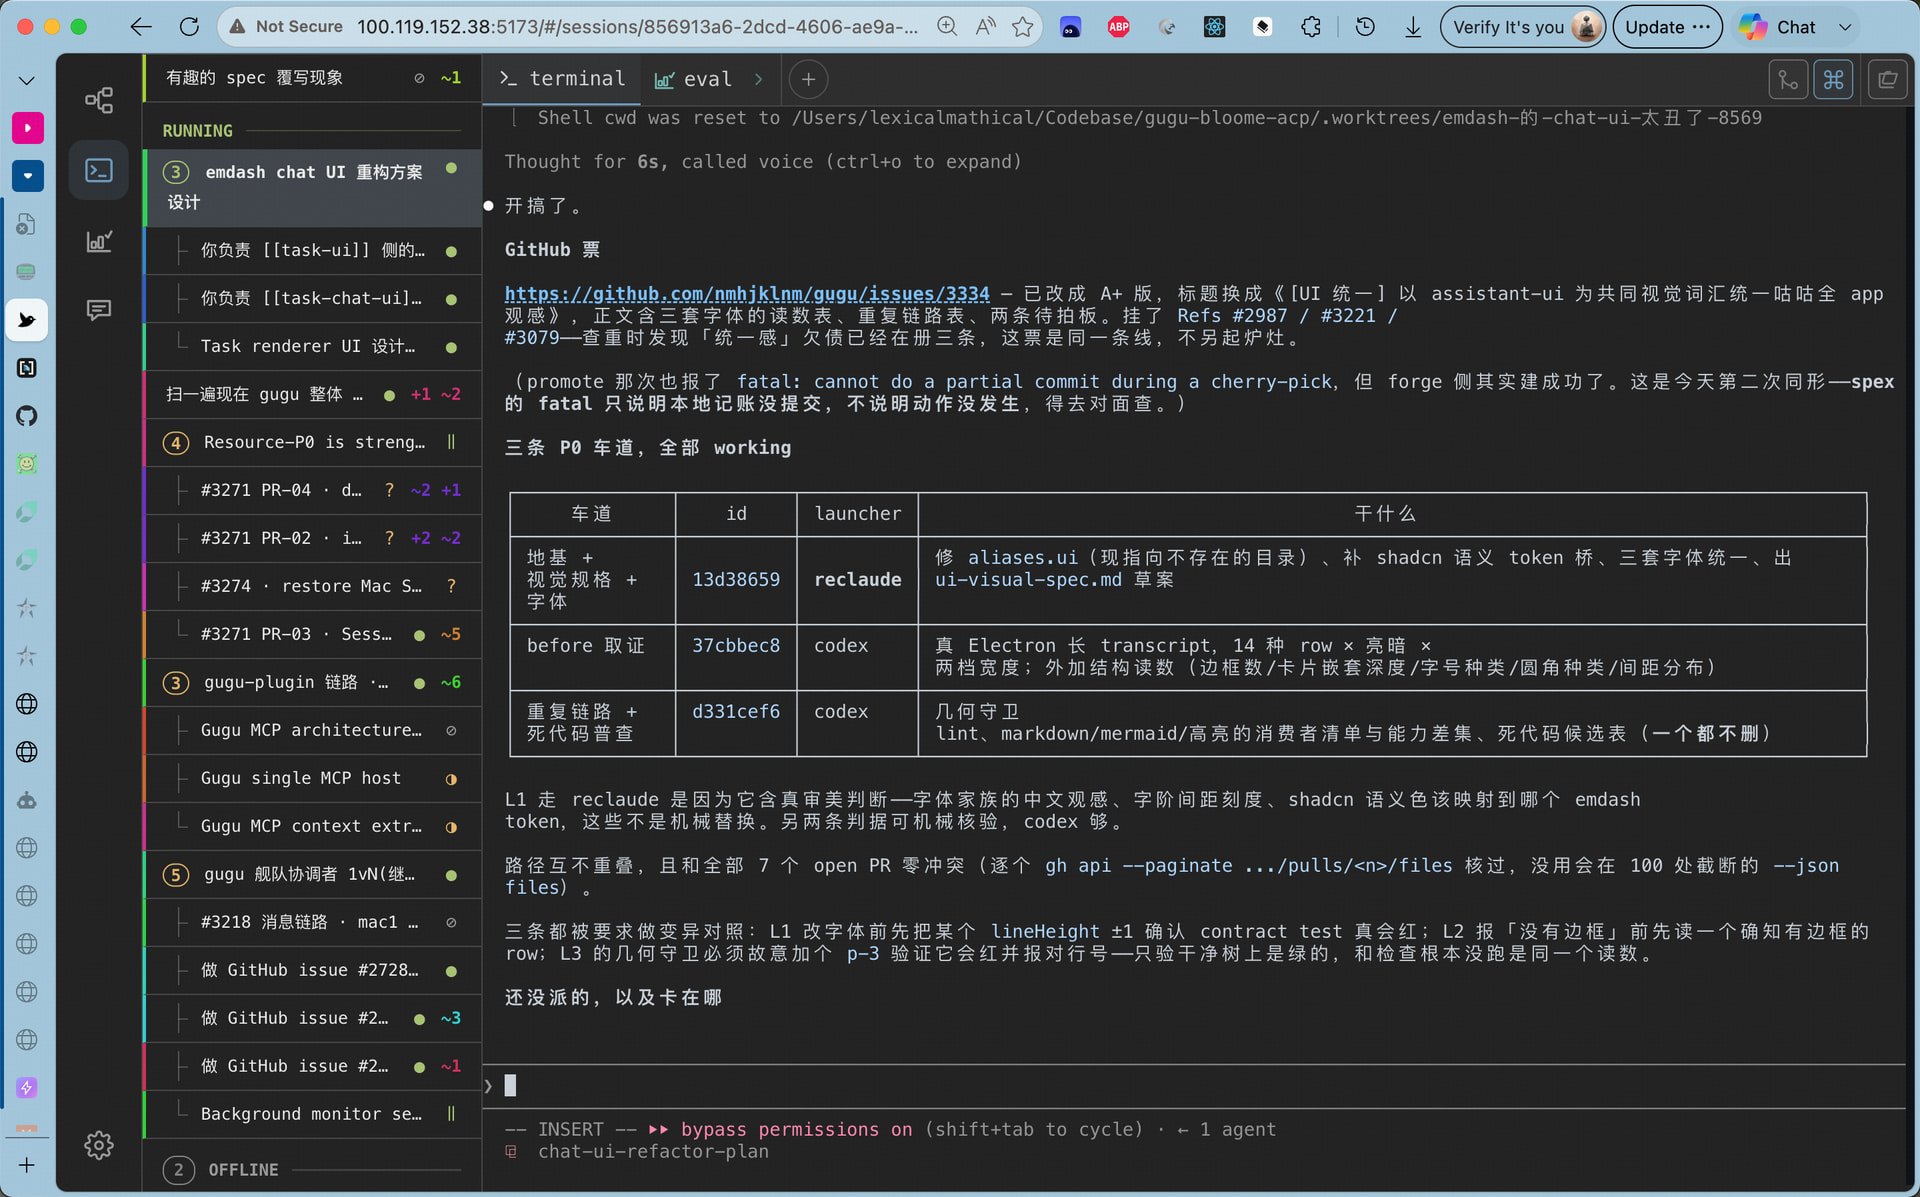Collapse the vertical tab strip chevron

[x=27, y=80]
